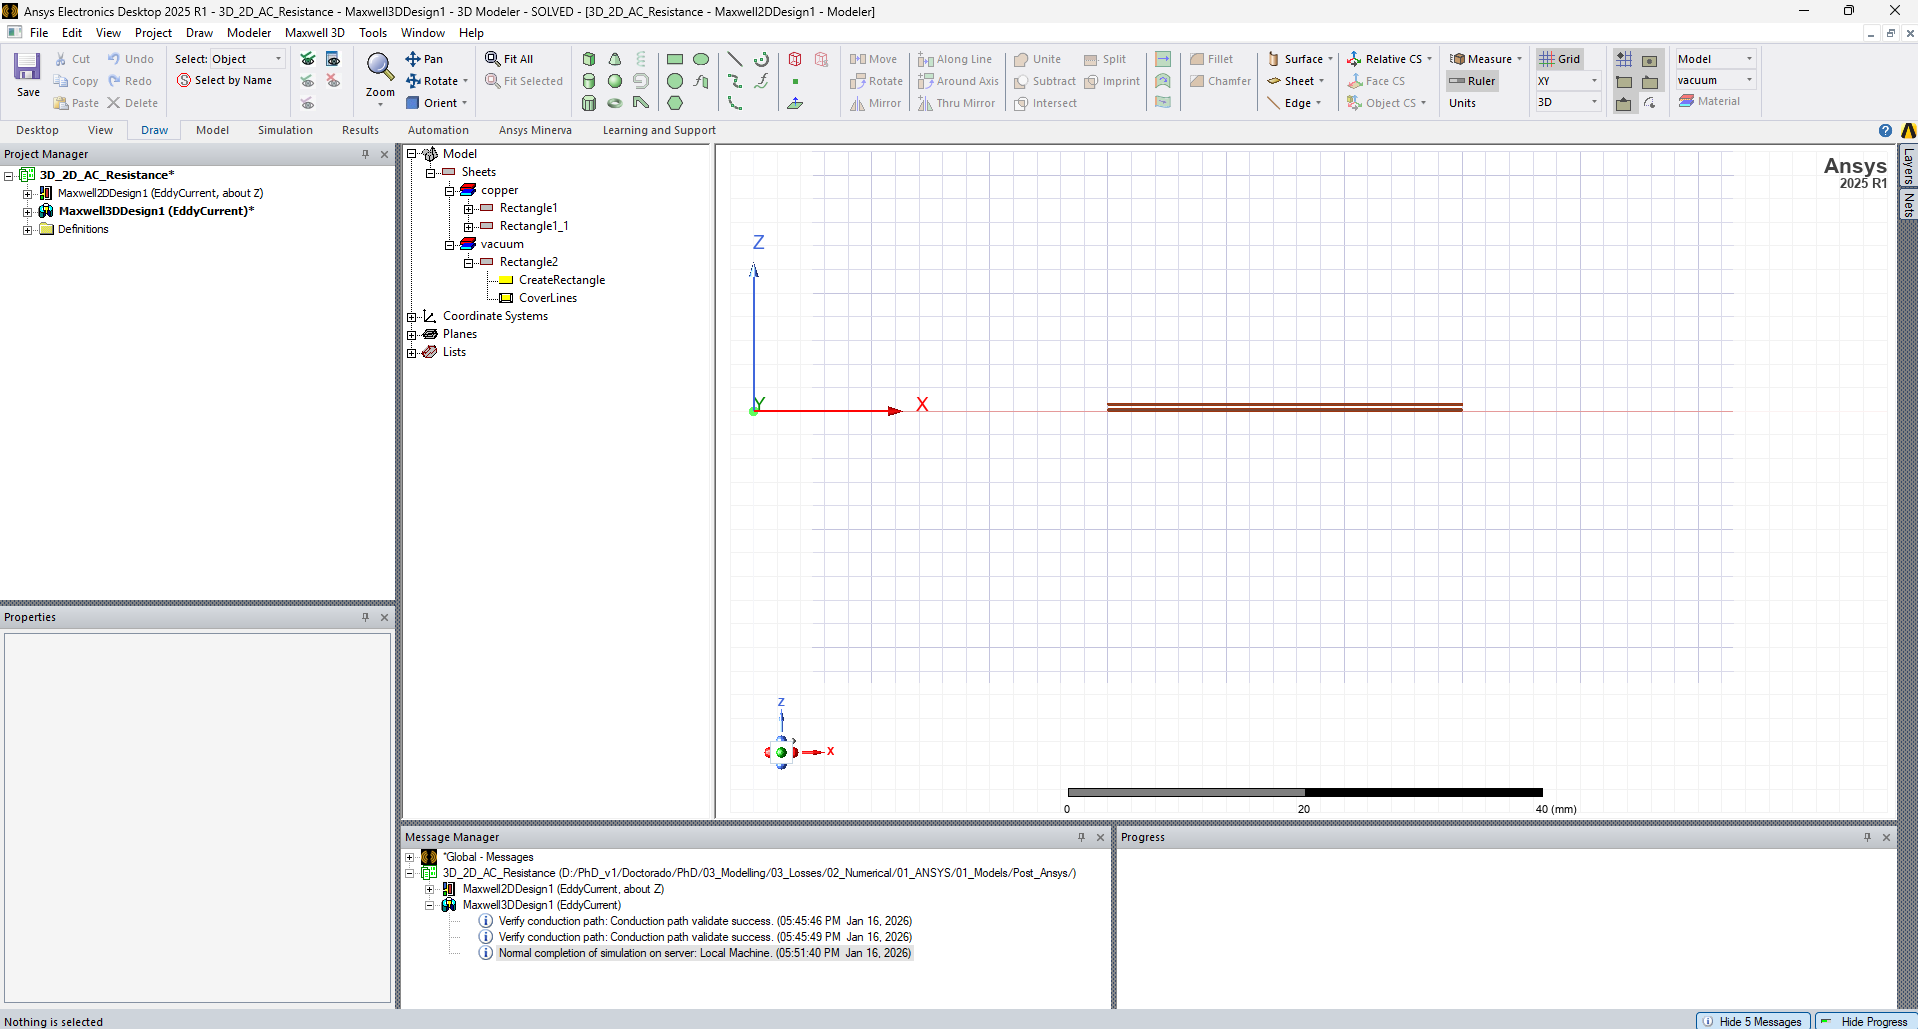Click the Hide 5 Messages button
This screenshot has width=1918, height=1029.
[x=1752, y=1021]
